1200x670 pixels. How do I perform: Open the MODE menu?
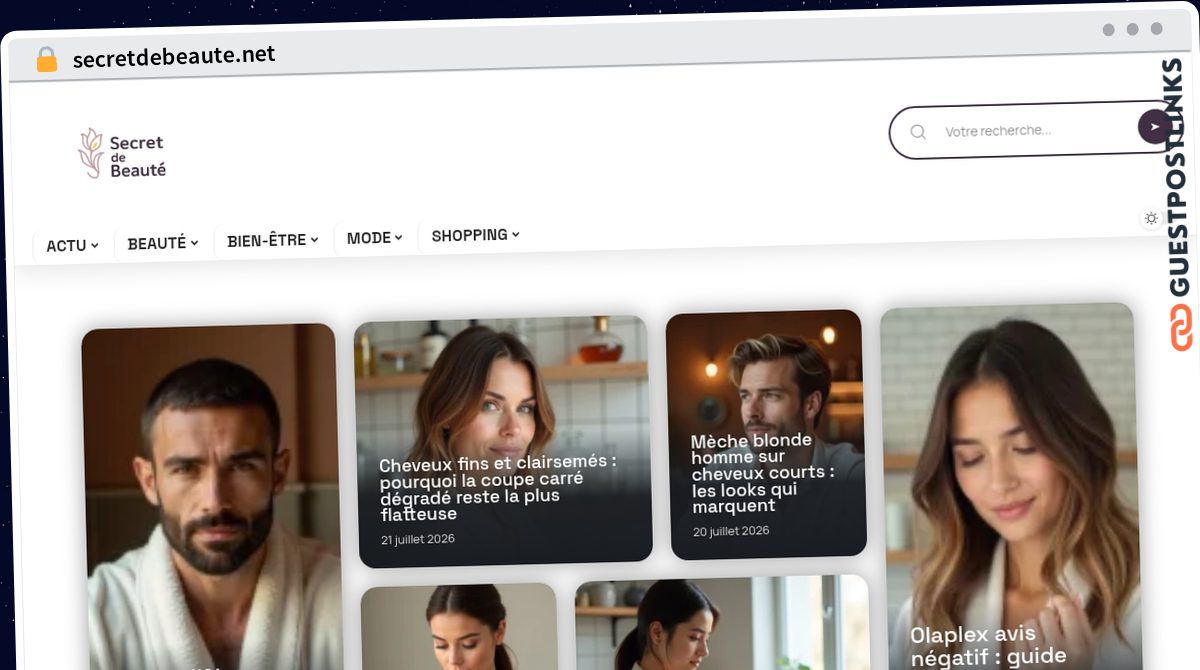coord(374,238)
